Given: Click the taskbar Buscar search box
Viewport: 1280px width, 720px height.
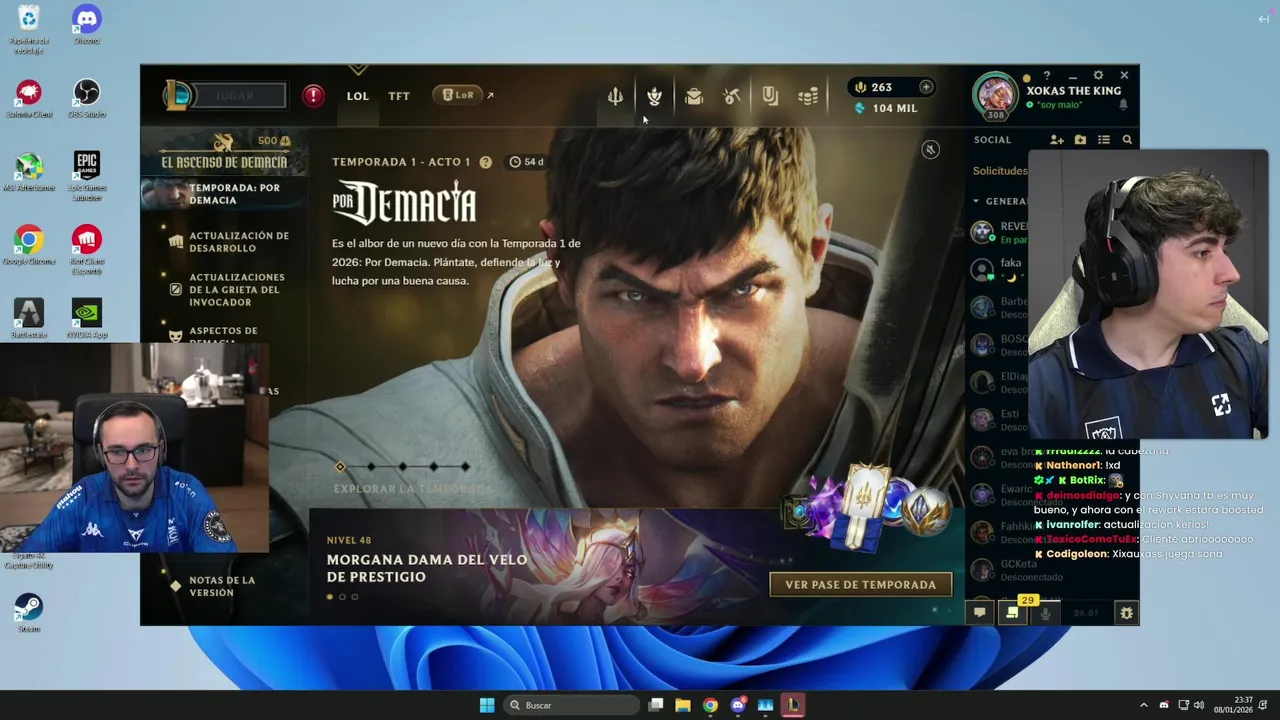Looking at the screenshot, I should click(x=571, y=705).
